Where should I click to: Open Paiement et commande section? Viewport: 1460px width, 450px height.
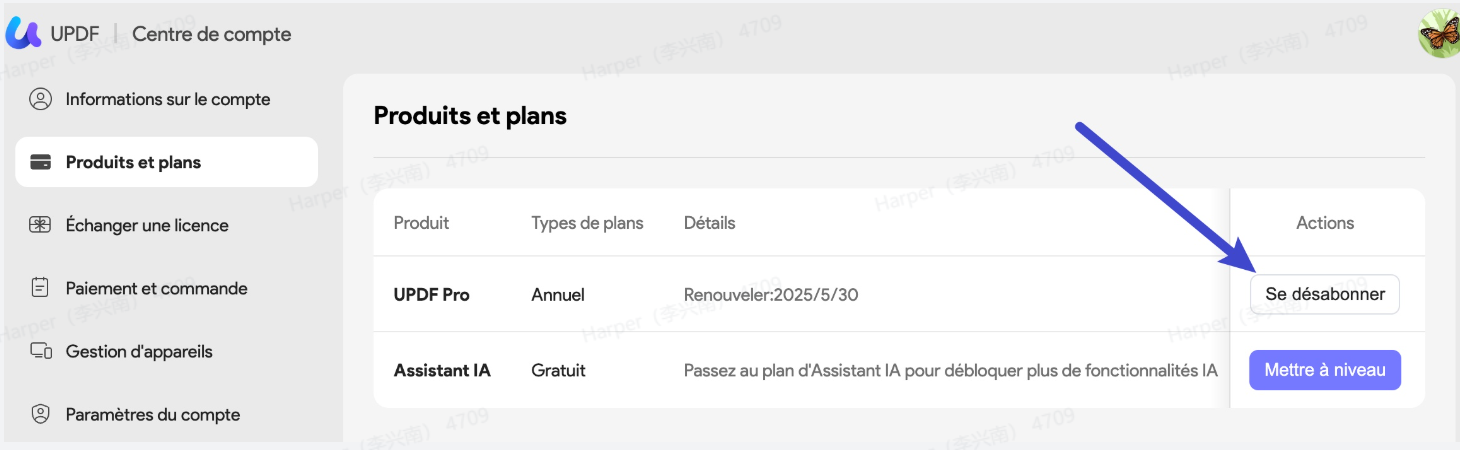click(x=167, y=288)
